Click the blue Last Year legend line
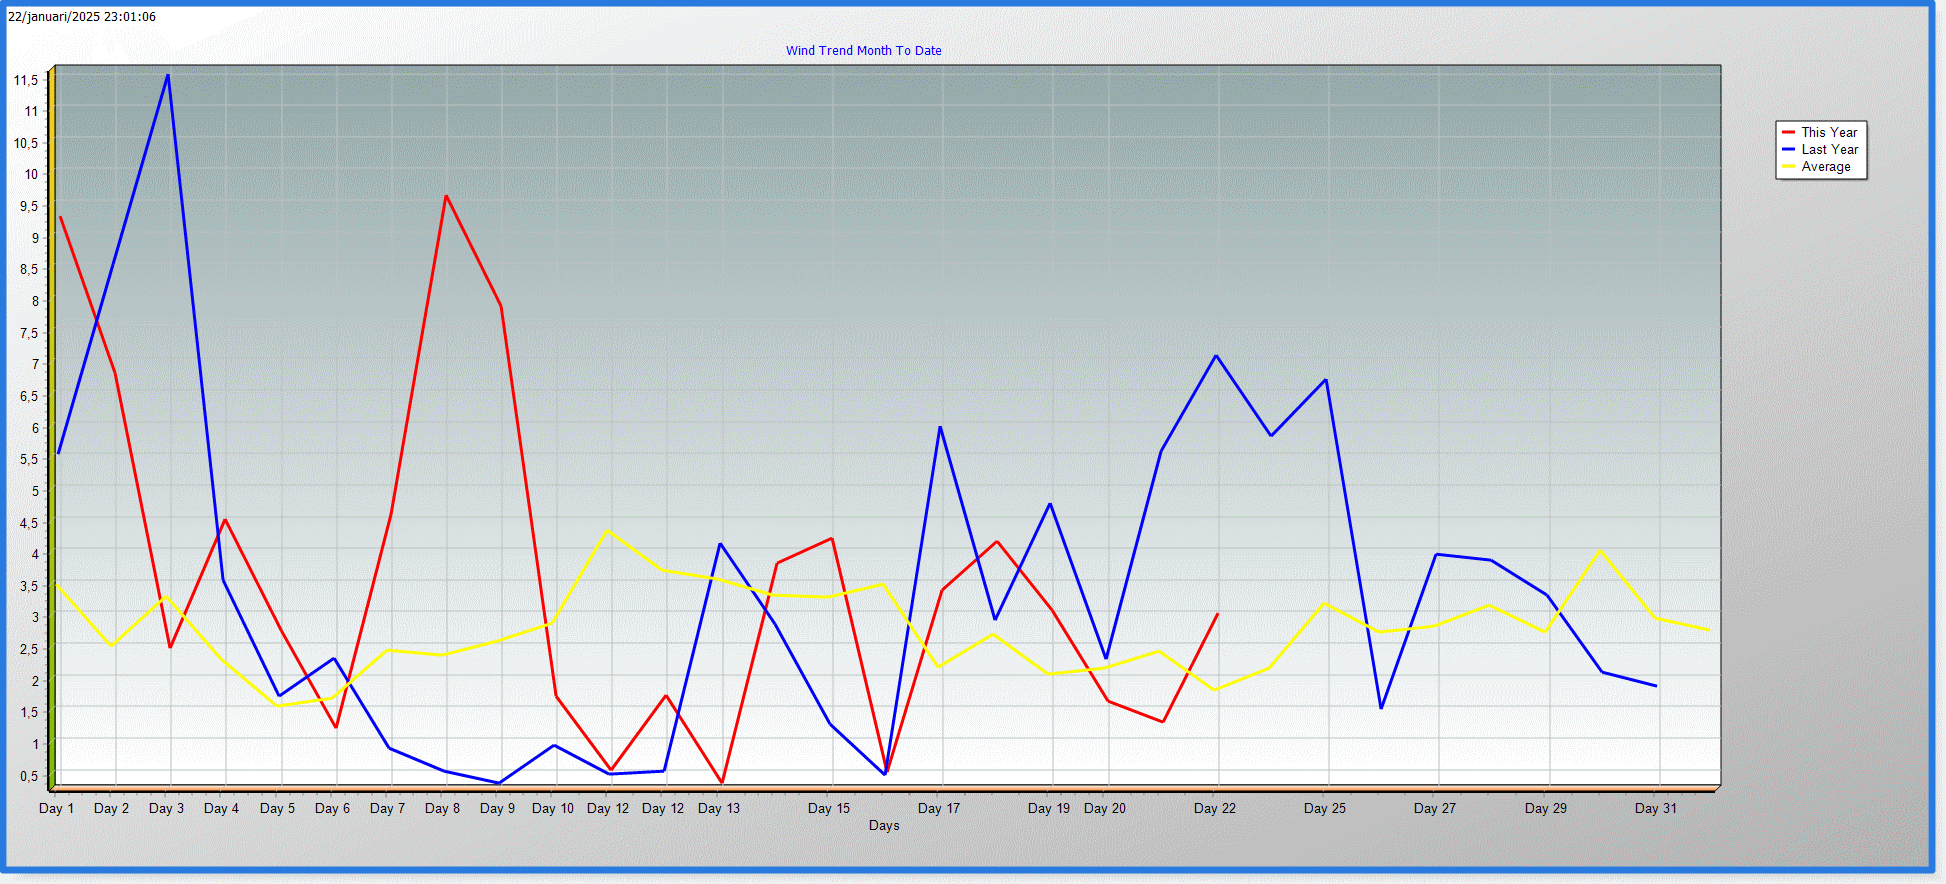Screen dimensions: 1946x884 pos(1788,149)
